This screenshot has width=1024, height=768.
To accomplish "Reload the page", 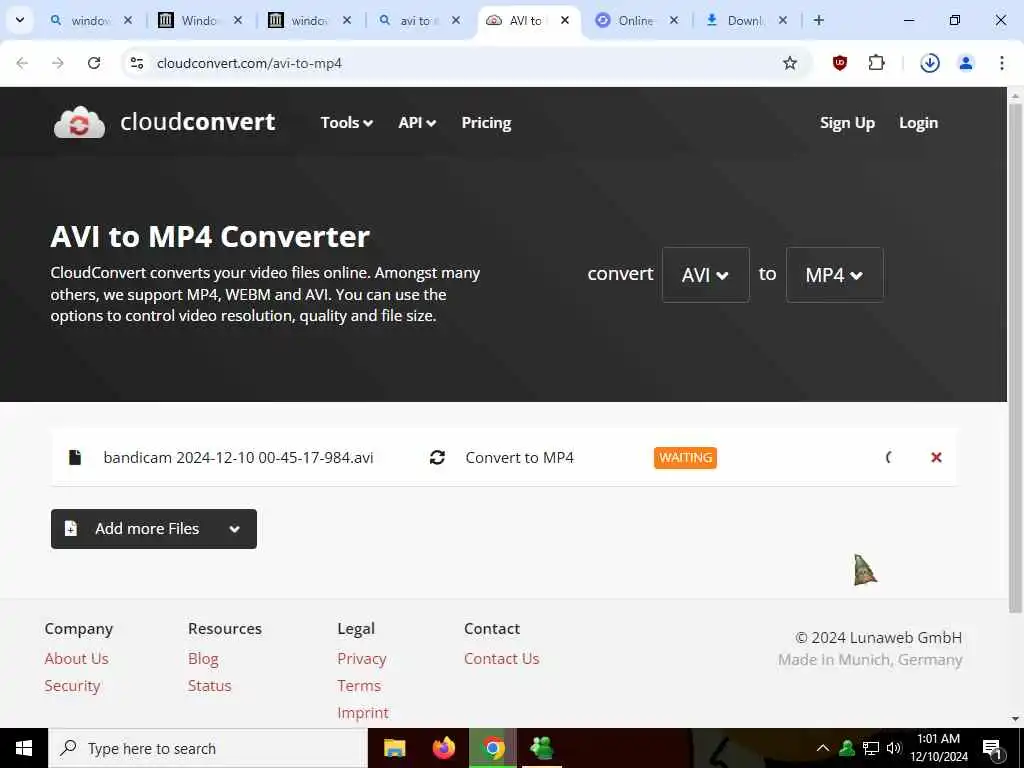I will (94, 63).
